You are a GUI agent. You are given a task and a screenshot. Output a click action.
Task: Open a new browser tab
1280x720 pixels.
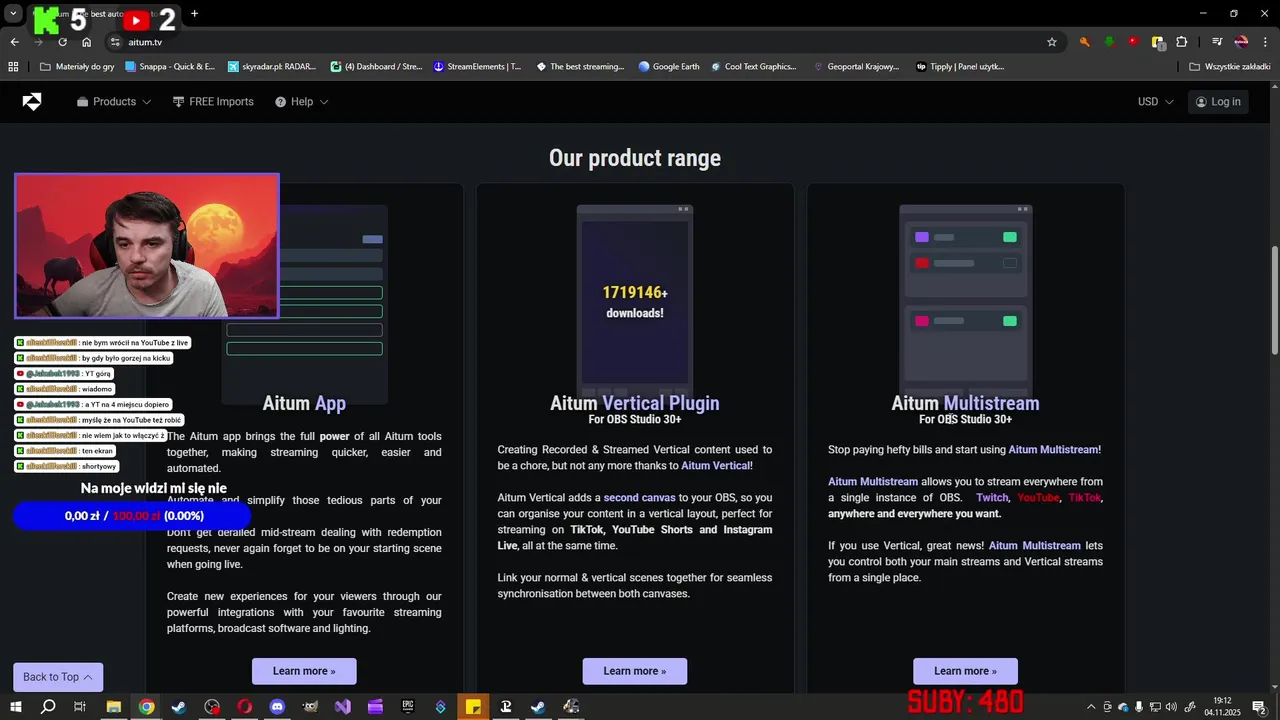[x=194, y=13]
